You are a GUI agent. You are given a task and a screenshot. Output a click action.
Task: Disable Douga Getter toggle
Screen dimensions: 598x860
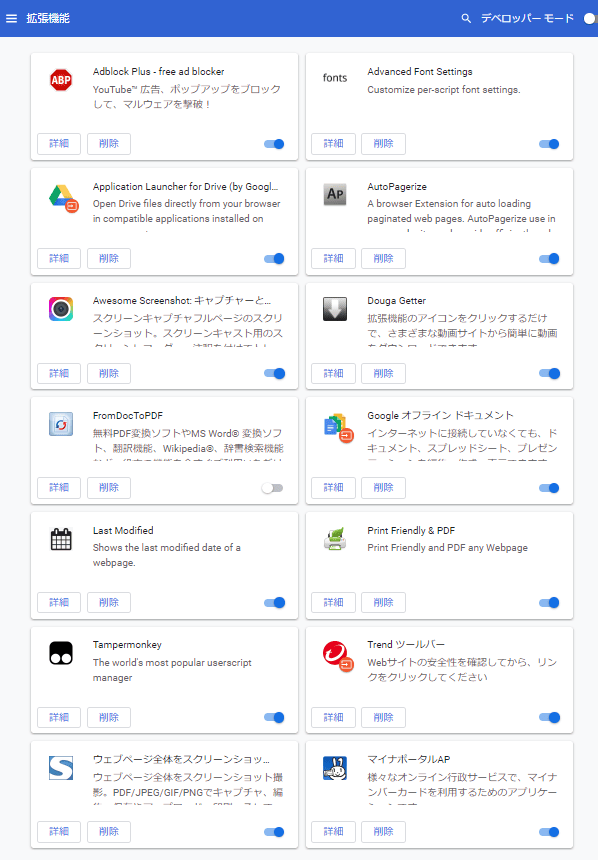549,374
